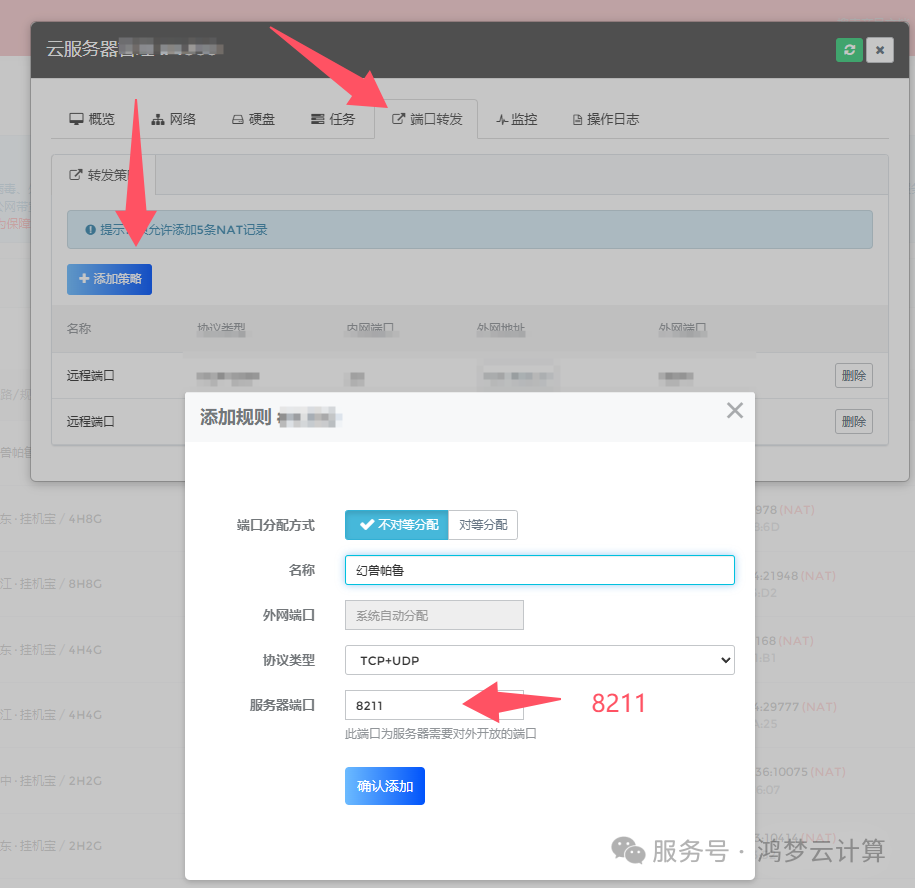
Task: Click the disabled 外网端口 field
Action: click(434, 615)
